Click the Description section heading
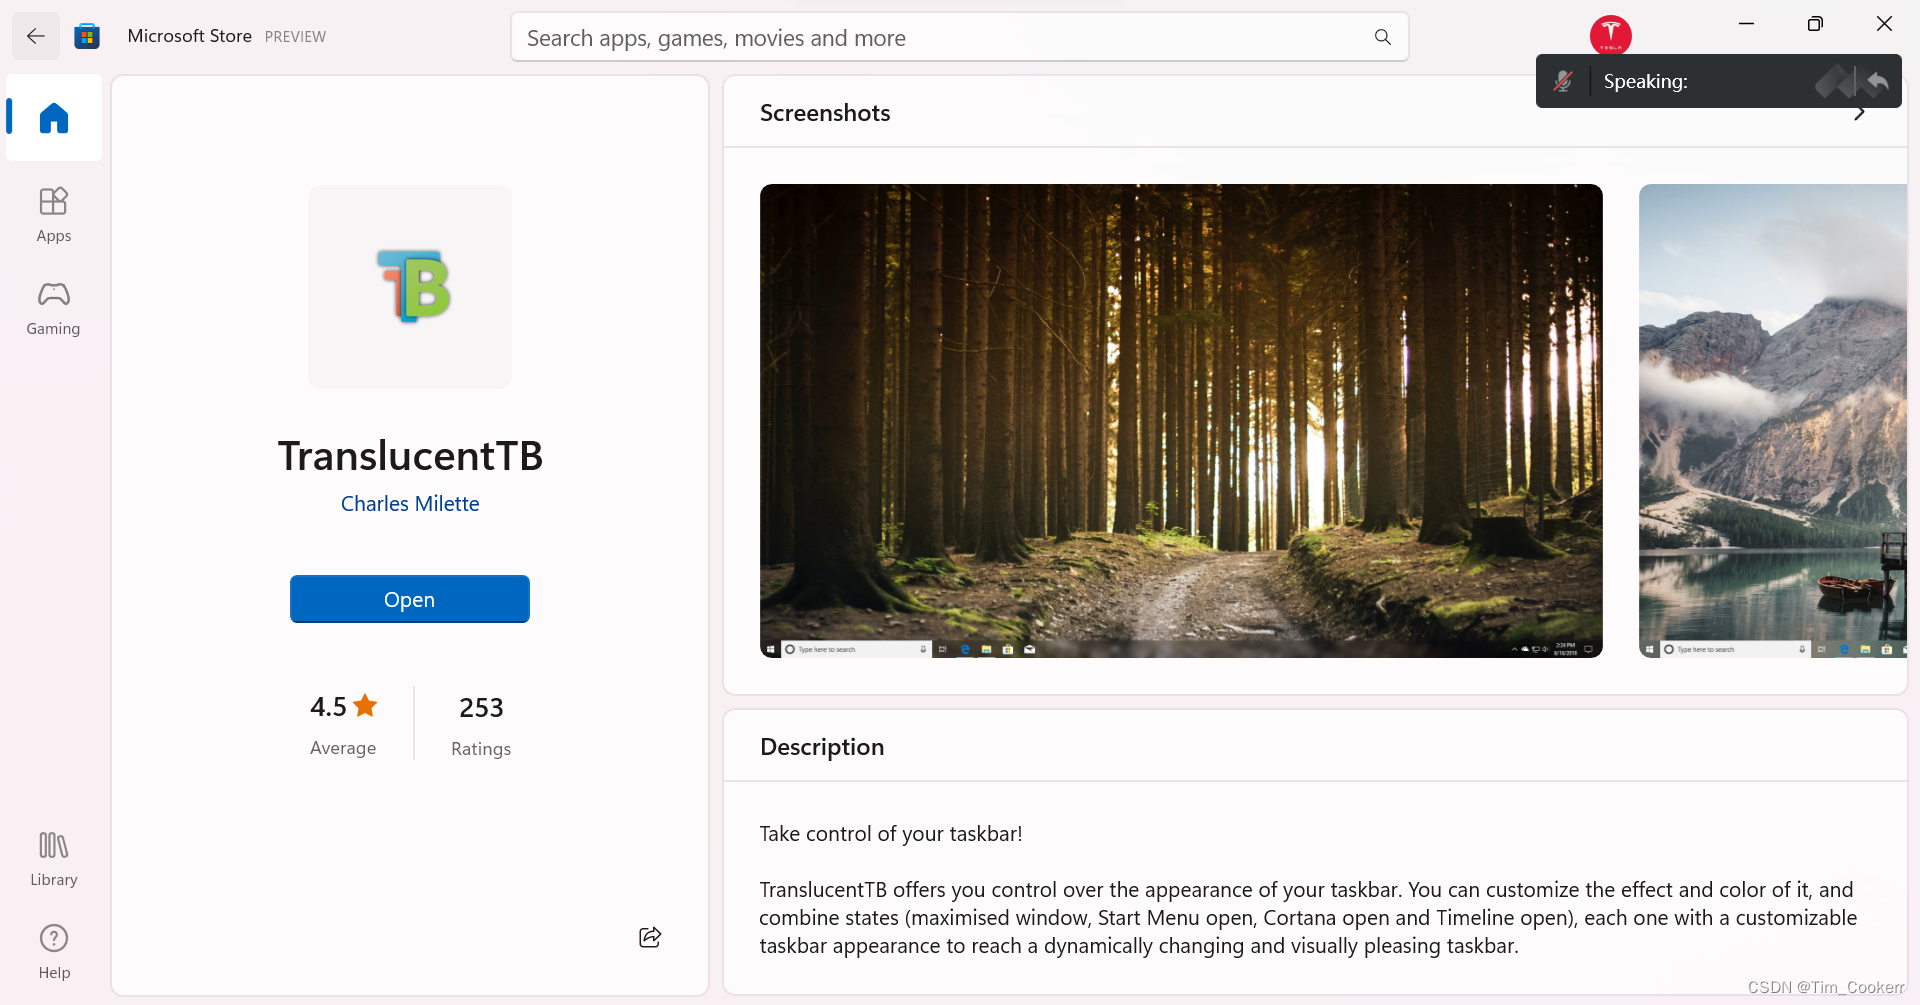The image size is (1920, 1005). (x=822, y=747)
